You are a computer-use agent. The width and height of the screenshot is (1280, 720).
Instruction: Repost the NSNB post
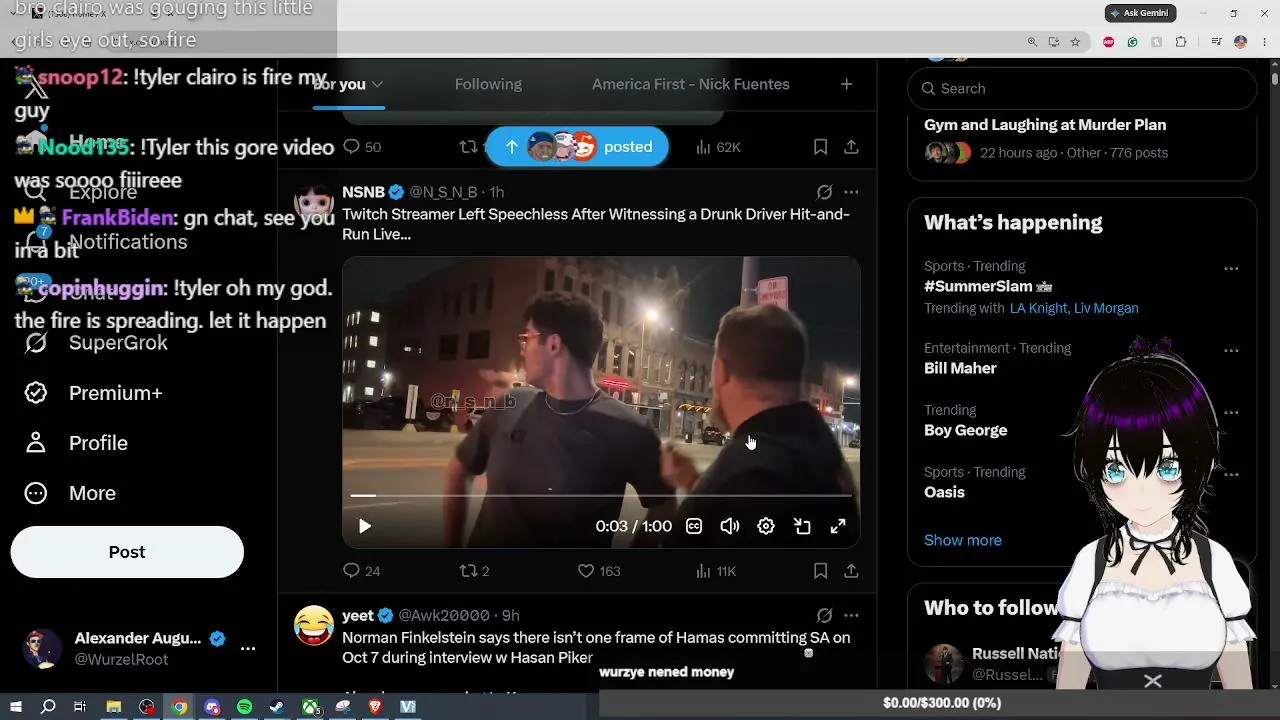(x=474, y=571)
